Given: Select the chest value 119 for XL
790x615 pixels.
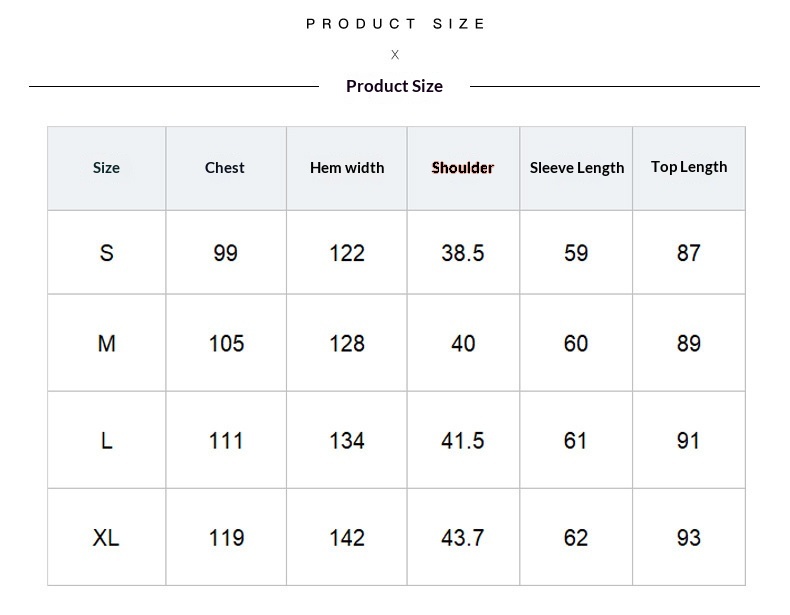Looking at the screenshot, I should click(x=226, y=538).
